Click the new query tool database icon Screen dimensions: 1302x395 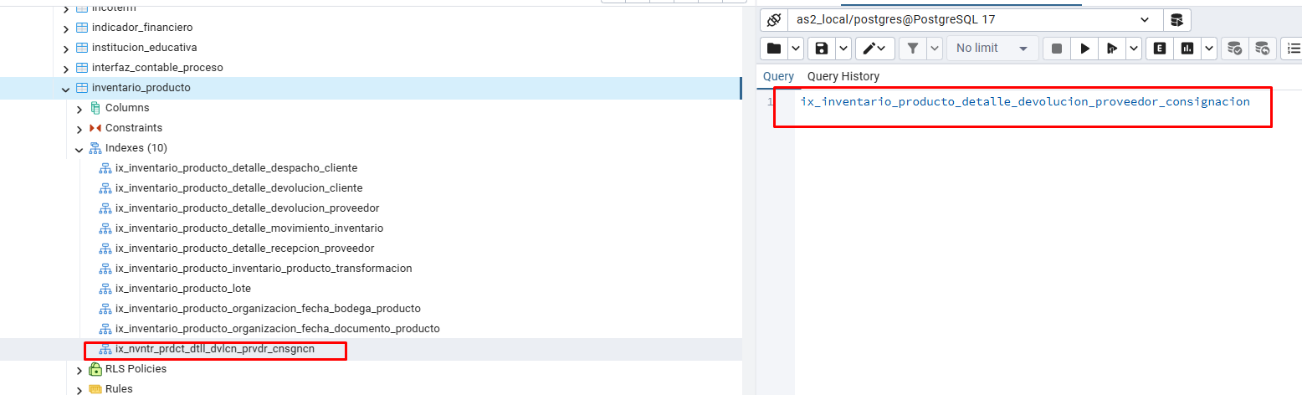(1177, 20)
